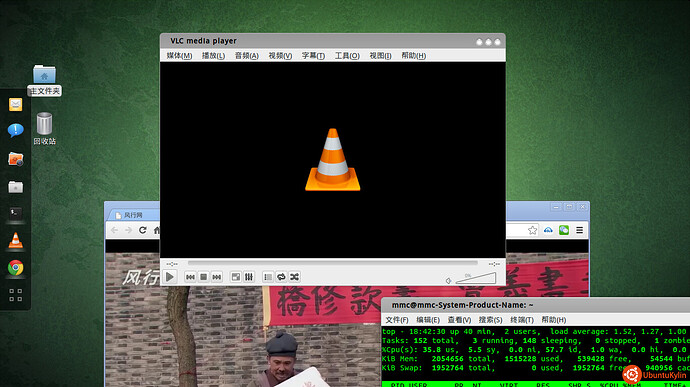The height and width of the screenshot is (387, 690).
Task: Click the green chat extension icon in browser
Action: (564, 230)
